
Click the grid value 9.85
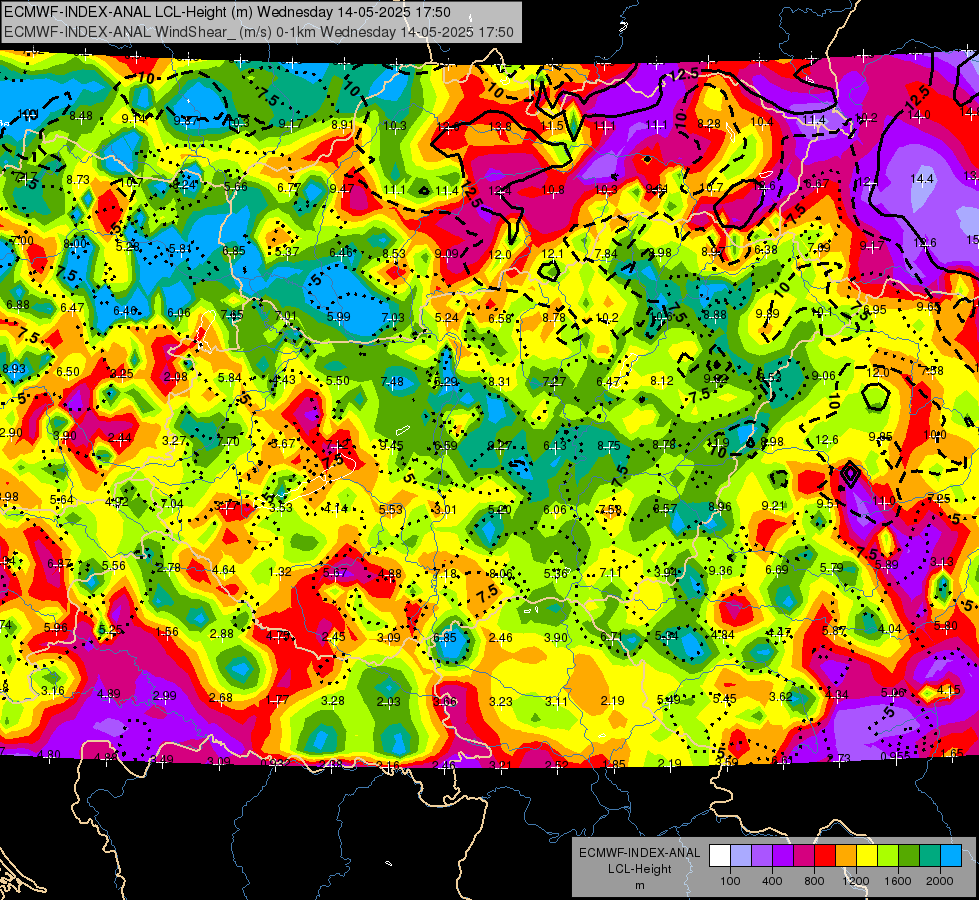click(880, 437)
